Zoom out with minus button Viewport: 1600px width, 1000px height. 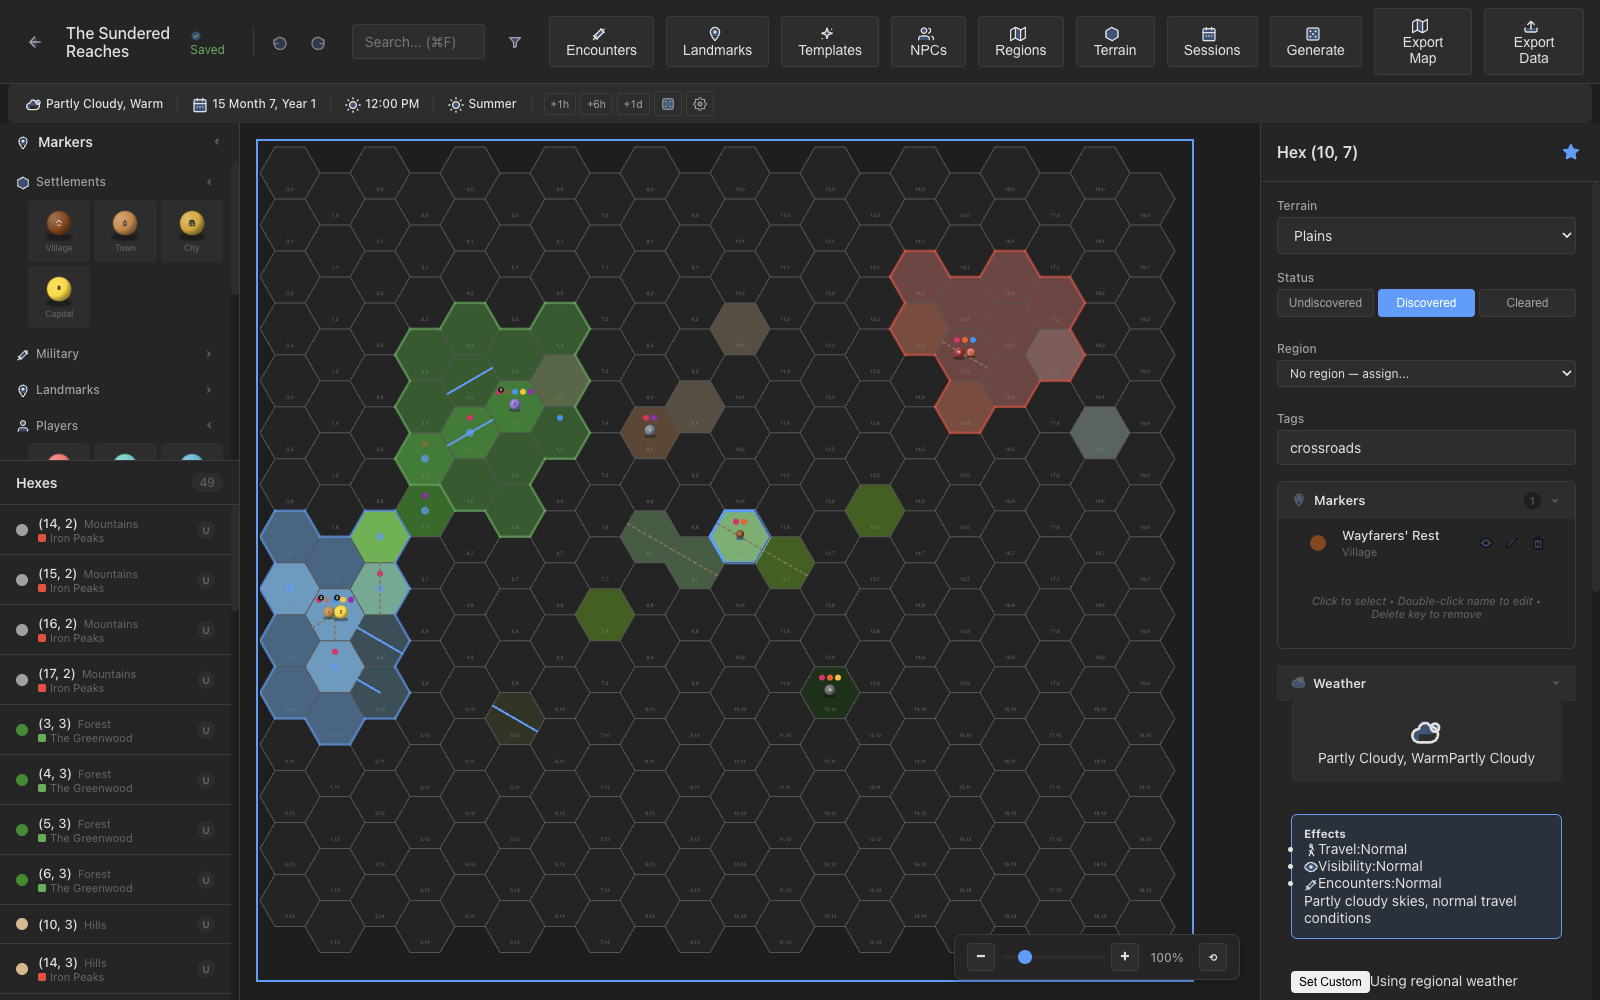(x=981, y=957)
